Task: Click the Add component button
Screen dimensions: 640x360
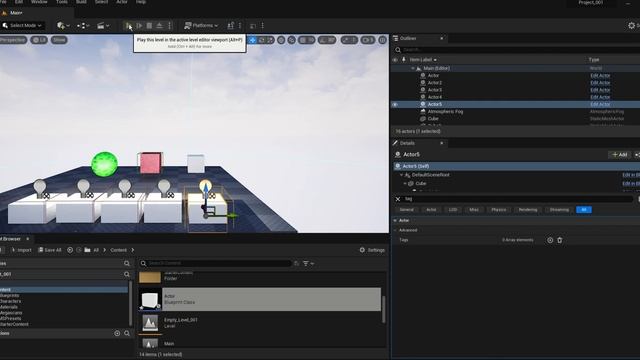Action: click(x=620, y=155)
